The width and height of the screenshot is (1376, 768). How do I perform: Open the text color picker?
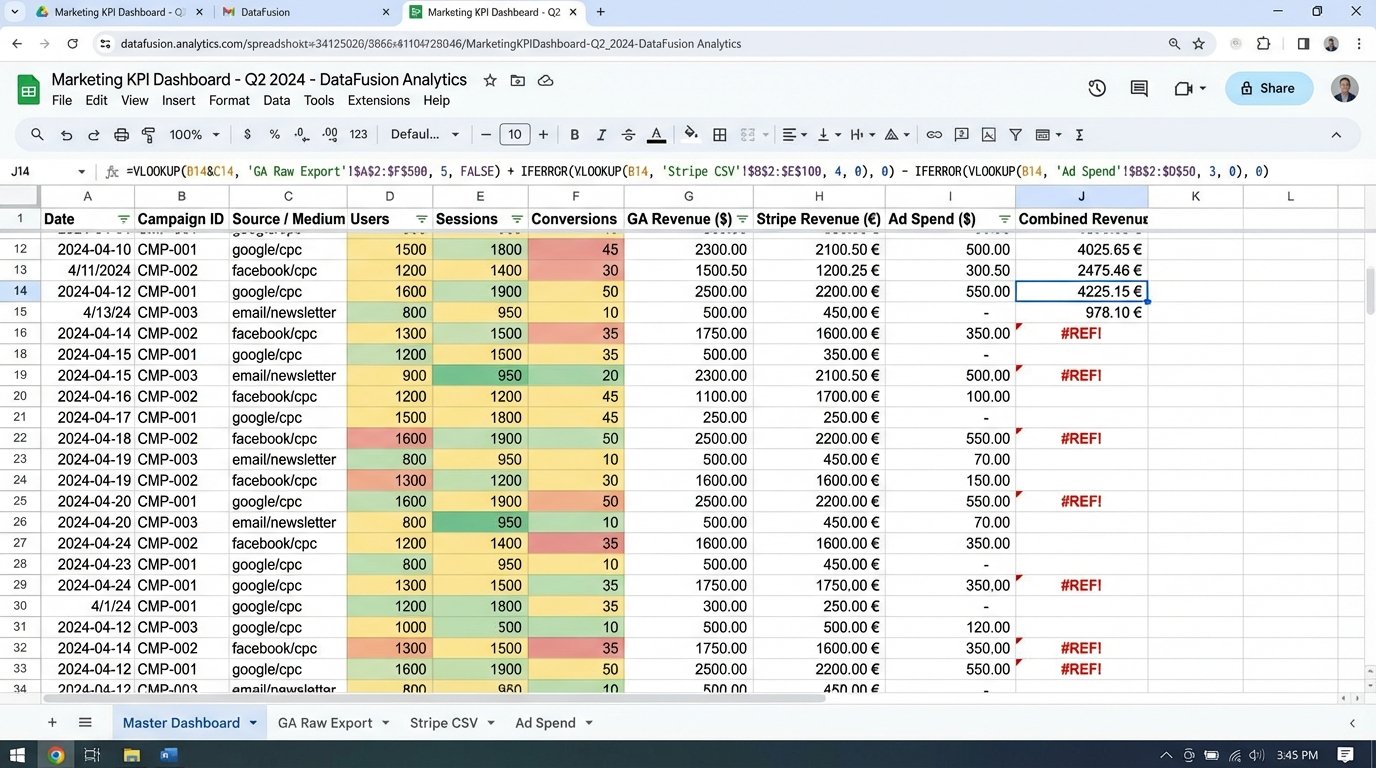tap(655, 134)
